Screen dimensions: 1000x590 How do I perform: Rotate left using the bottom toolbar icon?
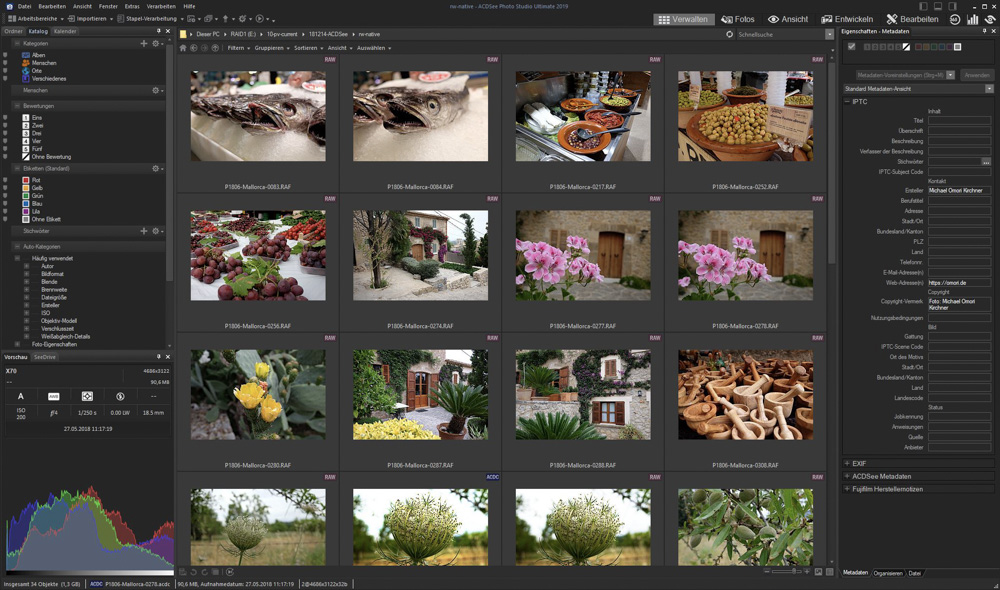coord(193,572)
